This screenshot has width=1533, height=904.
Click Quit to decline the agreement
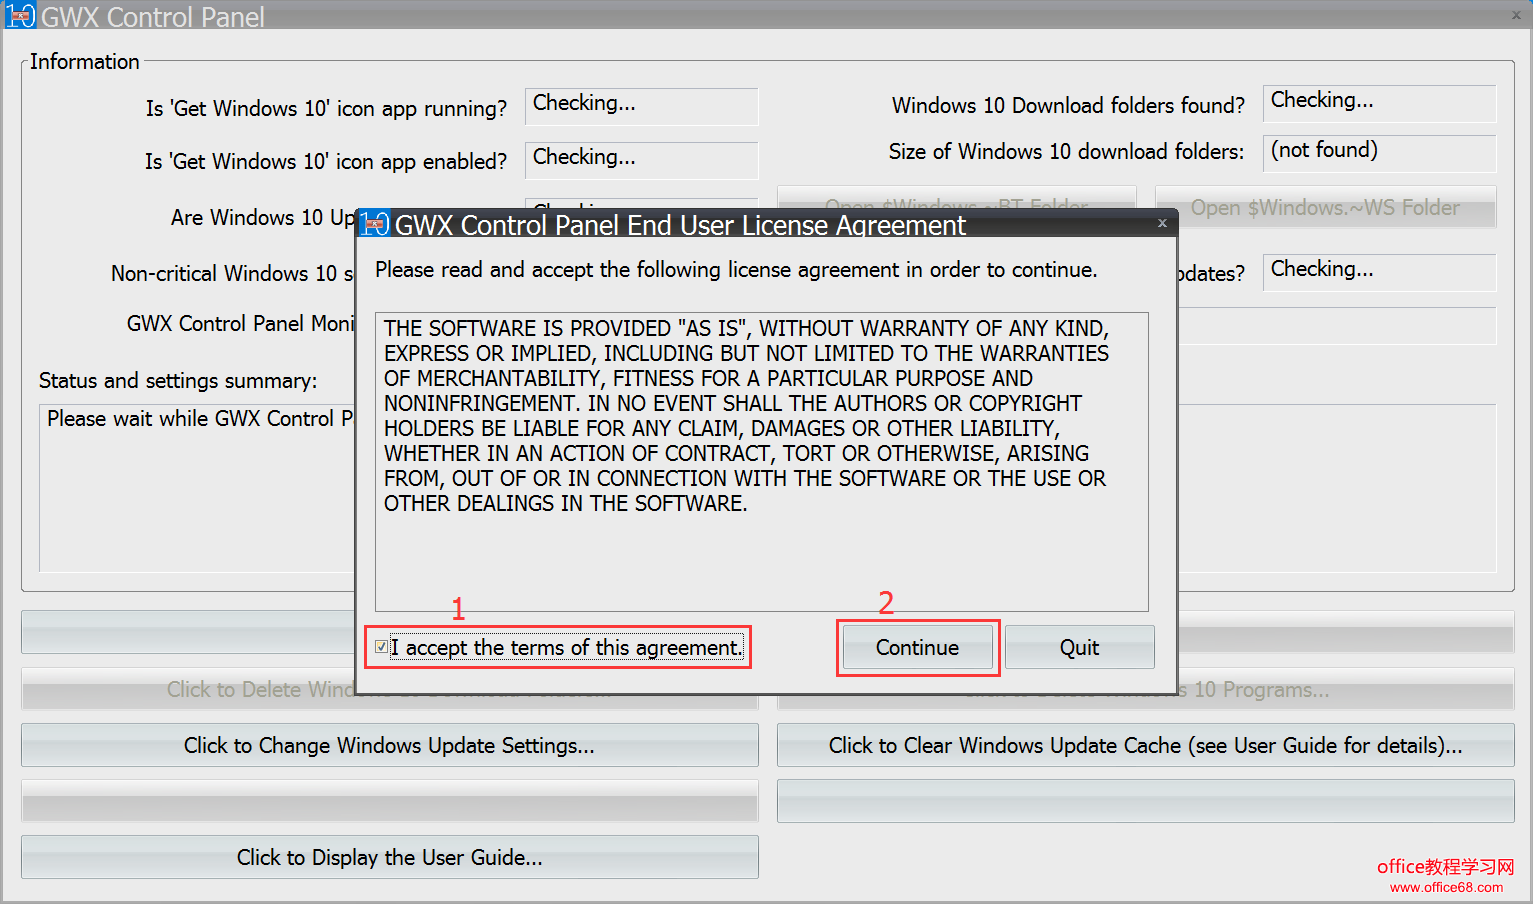tap(1079, 647)
